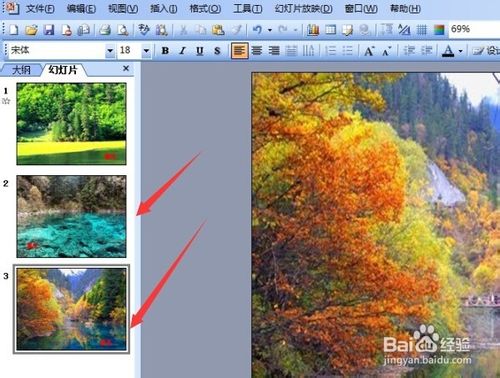500x378 pixels.
Task: Open the 编辑(E) menu
Action: tap(81, 9)
